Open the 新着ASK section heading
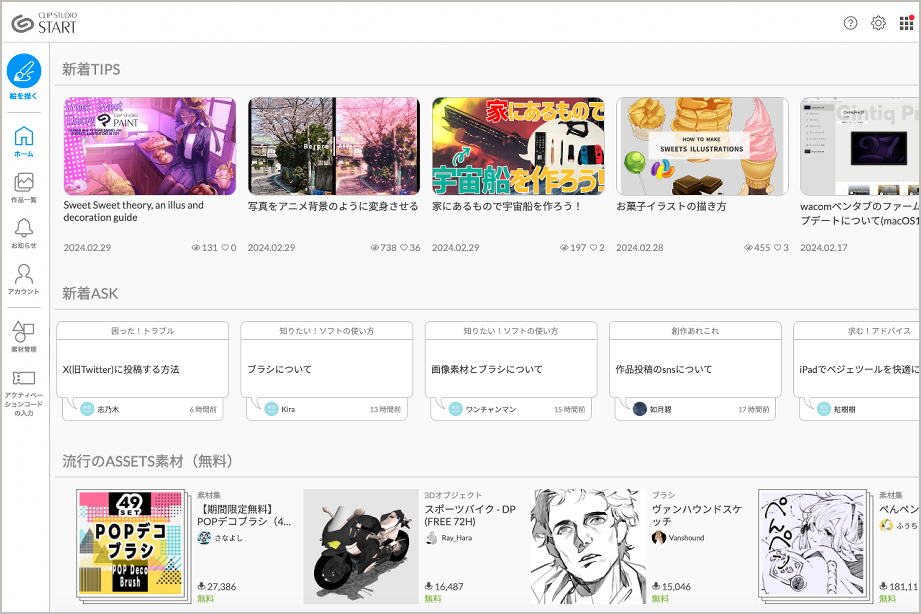921x614 pixels. [90, 293]
